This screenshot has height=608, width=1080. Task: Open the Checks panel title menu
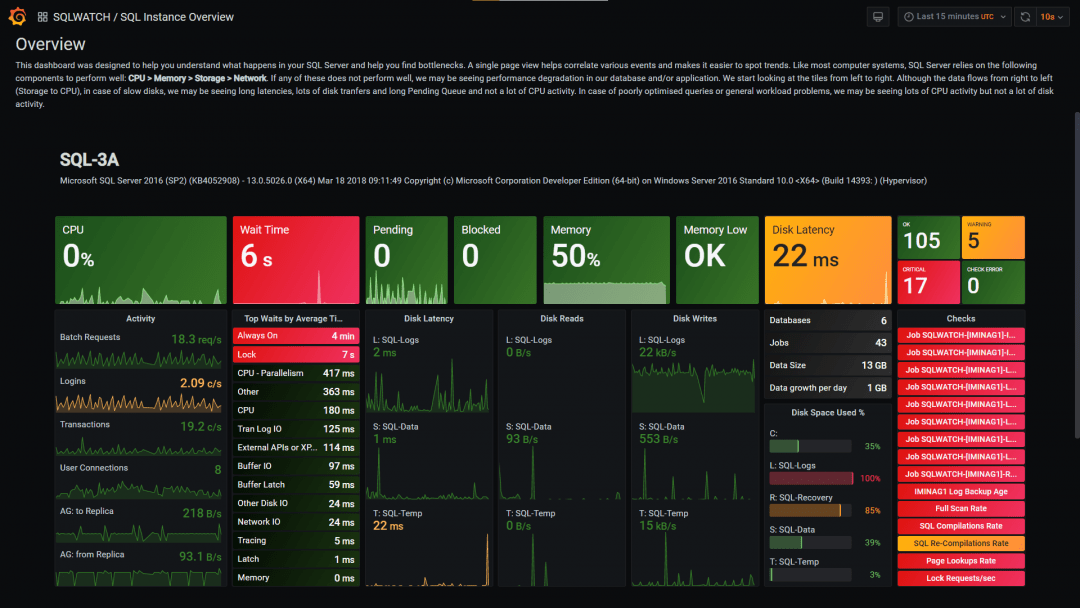(960, 318)
